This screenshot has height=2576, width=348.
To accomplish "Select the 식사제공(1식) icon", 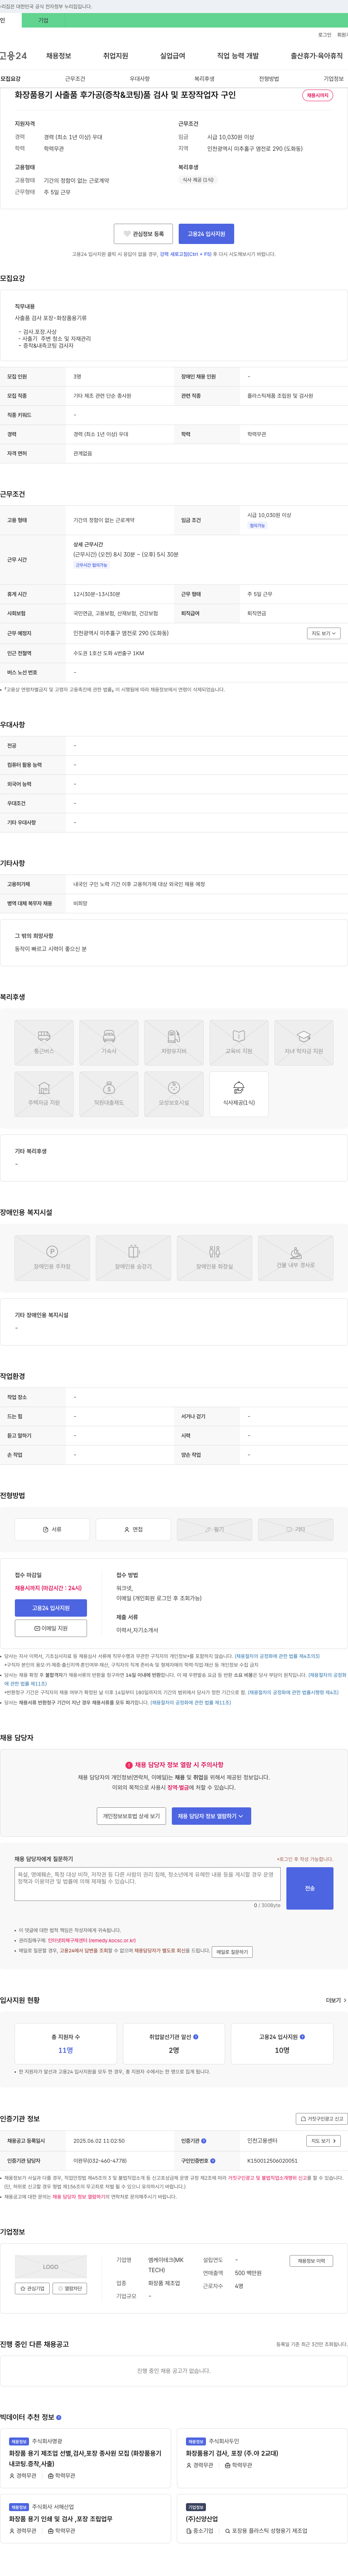I will (239, 1094).
